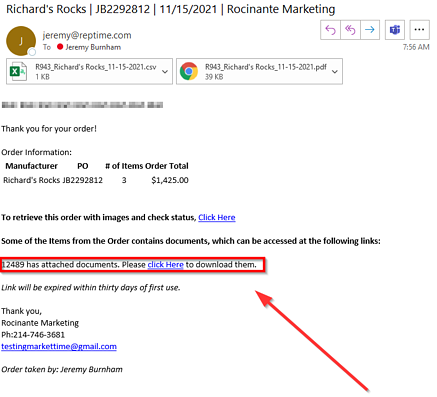
Task: Select item number 12489 in documents line
Action: pyautogui.click(x=13, y=265)
